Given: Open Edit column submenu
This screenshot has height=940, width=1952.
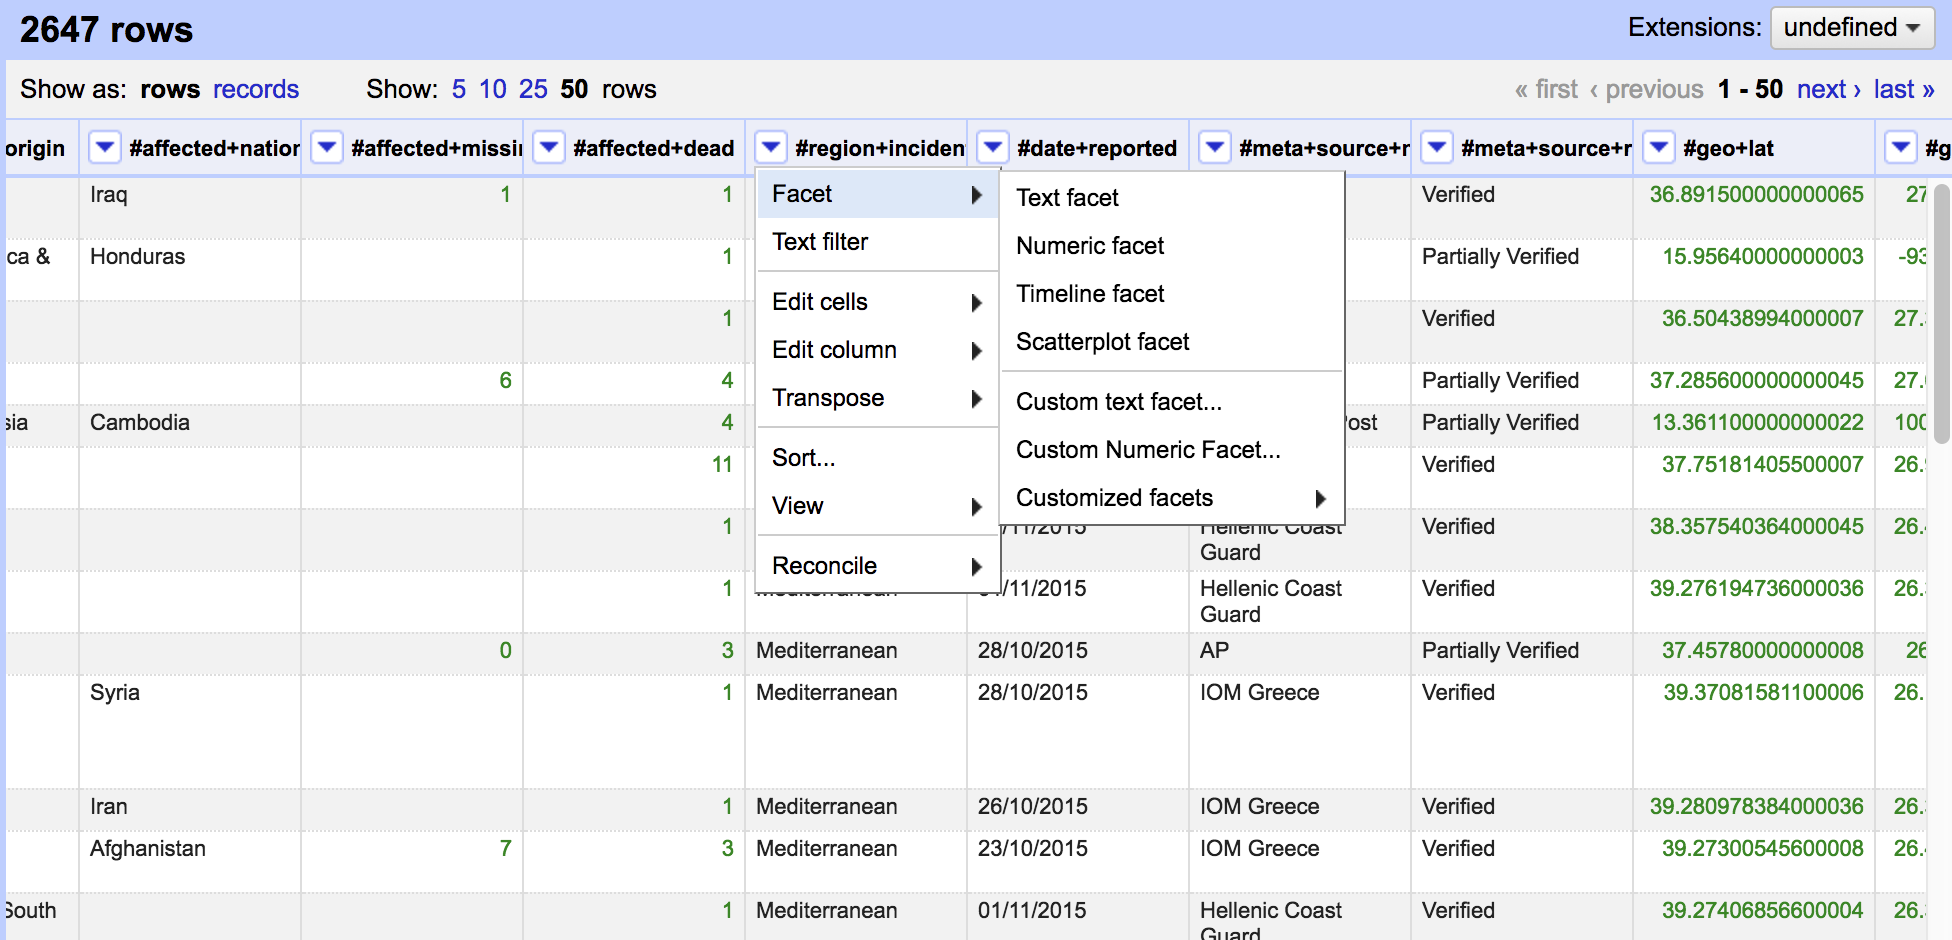Looking at the screenshot, I should 878,350.
